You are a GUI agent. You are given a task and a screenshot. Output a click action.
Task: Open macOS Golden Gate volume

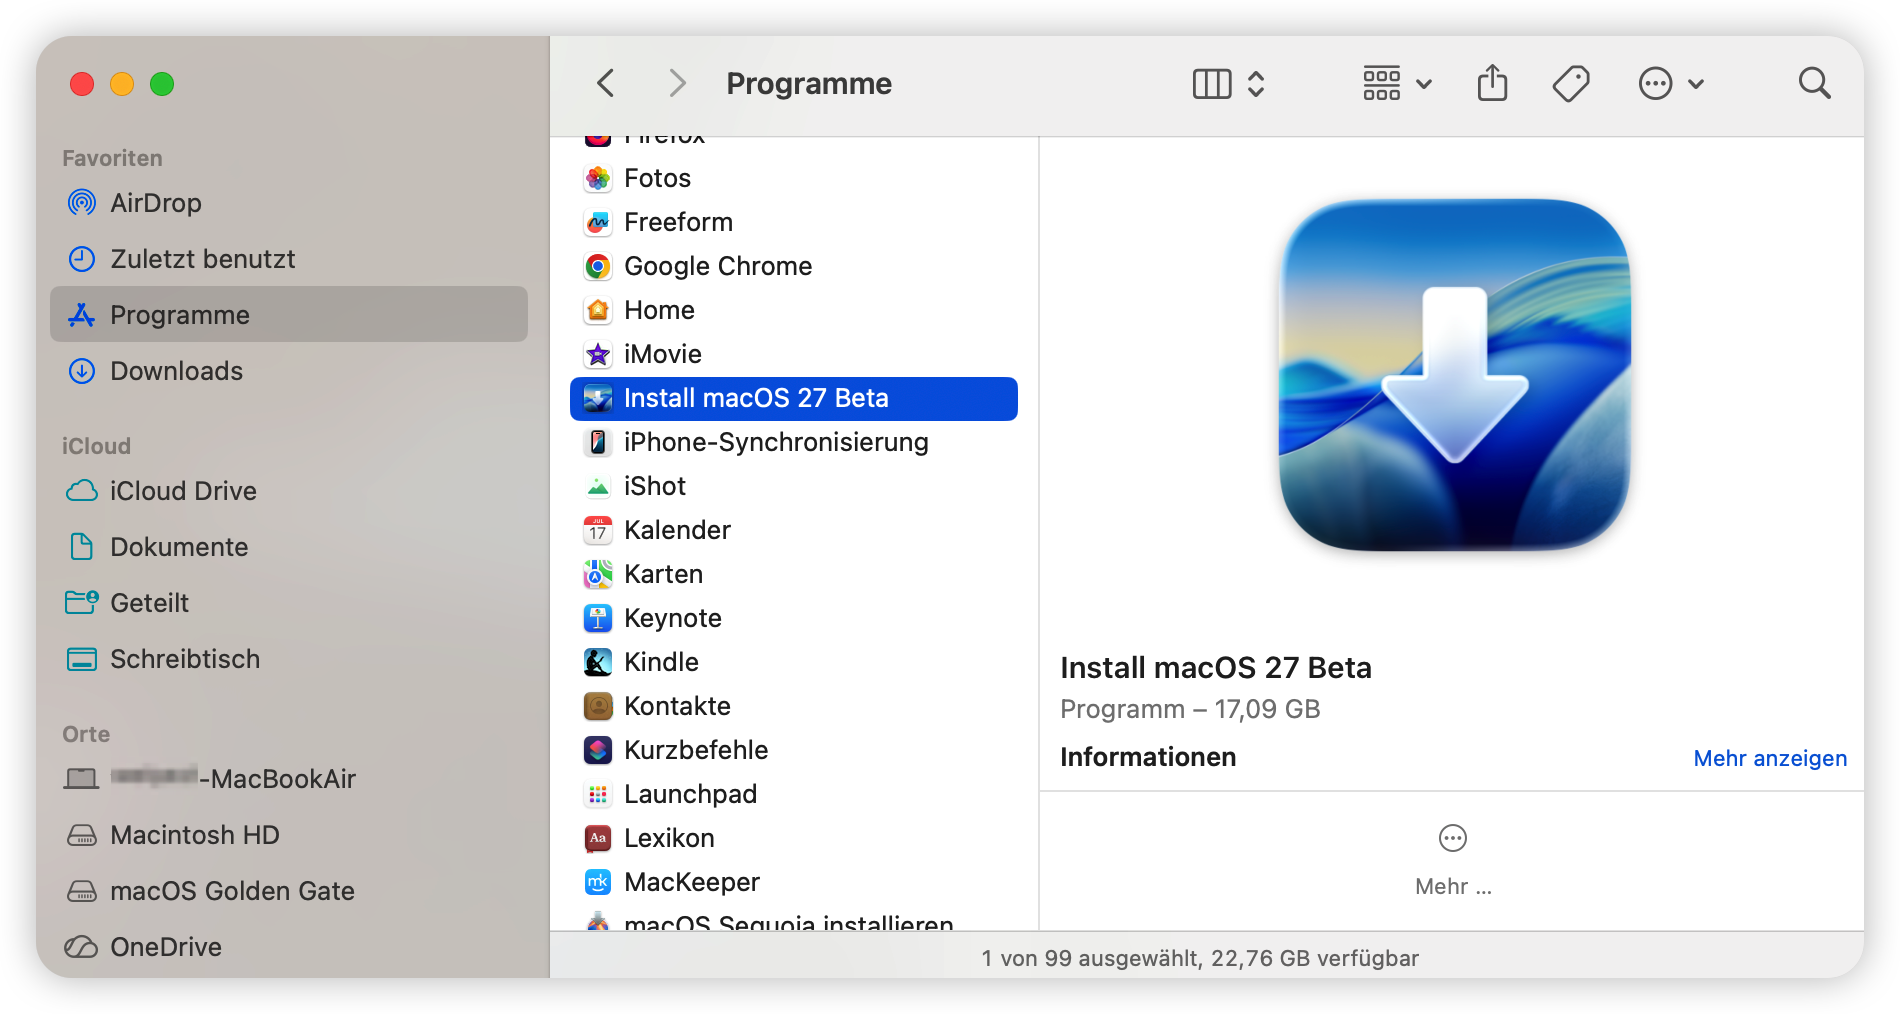pyautogui.click(x=289, y=891)
